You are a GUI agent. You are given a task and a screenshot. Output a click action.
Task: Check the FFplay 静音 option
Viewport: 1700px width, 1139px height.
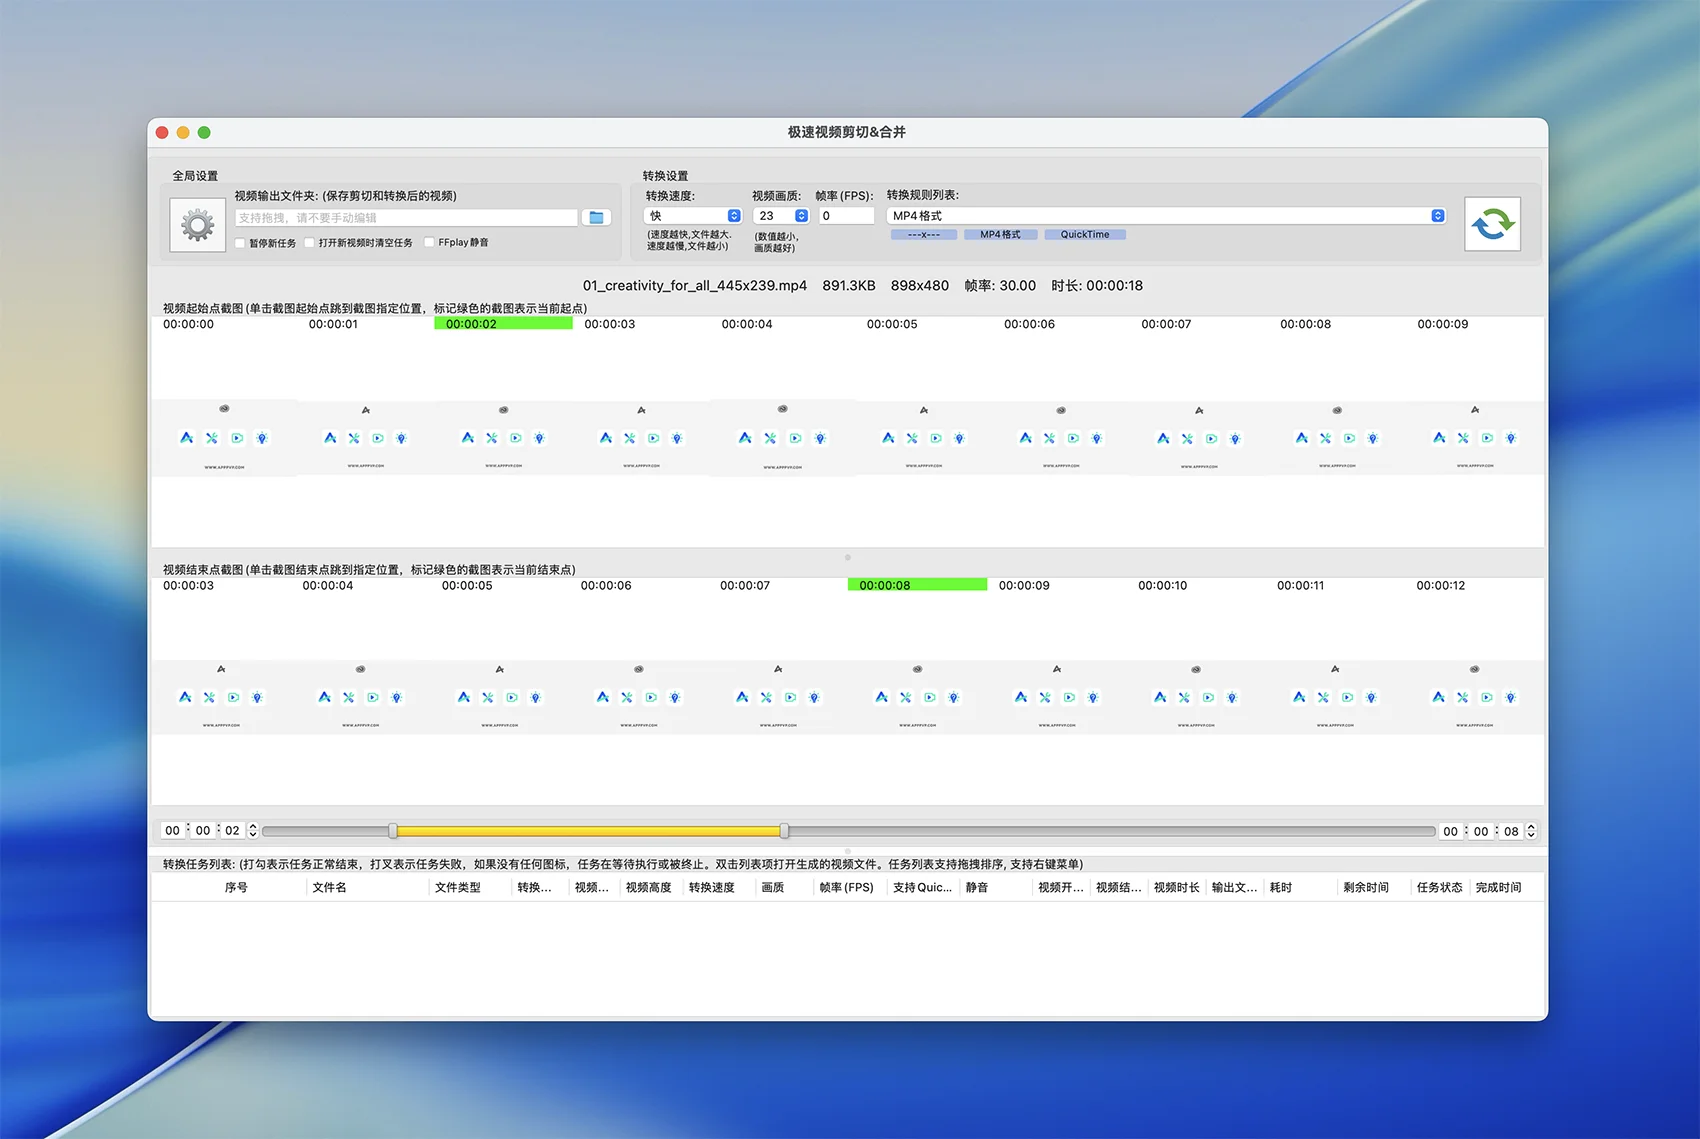(x=429, y=243)
